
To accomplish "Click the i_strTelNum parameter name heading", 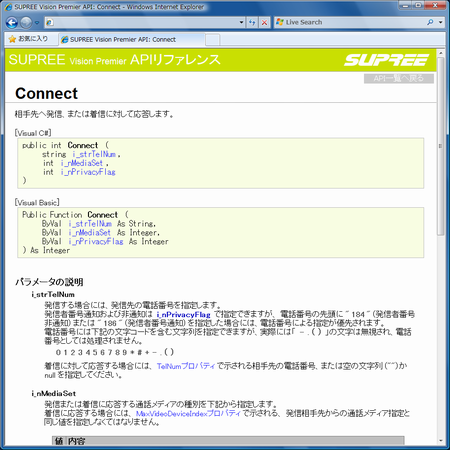I will (53, 295).
